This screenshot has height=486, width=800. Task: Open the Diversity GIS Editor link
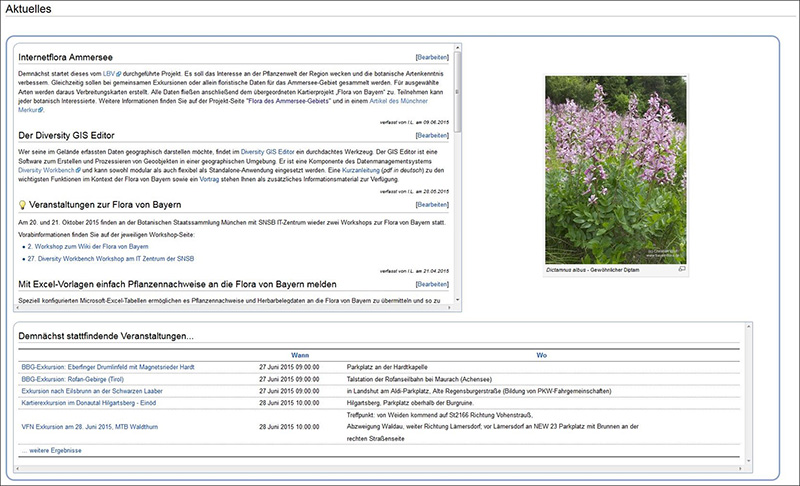(x=267, y=152)
